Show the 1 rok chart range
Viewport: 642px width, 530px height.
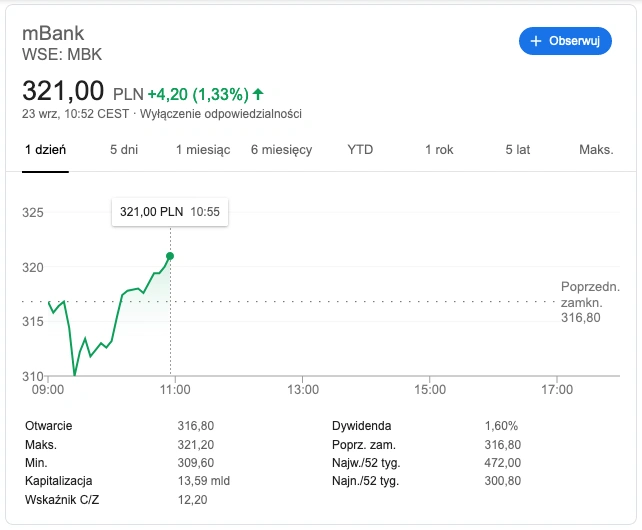(x=439, y=150)
